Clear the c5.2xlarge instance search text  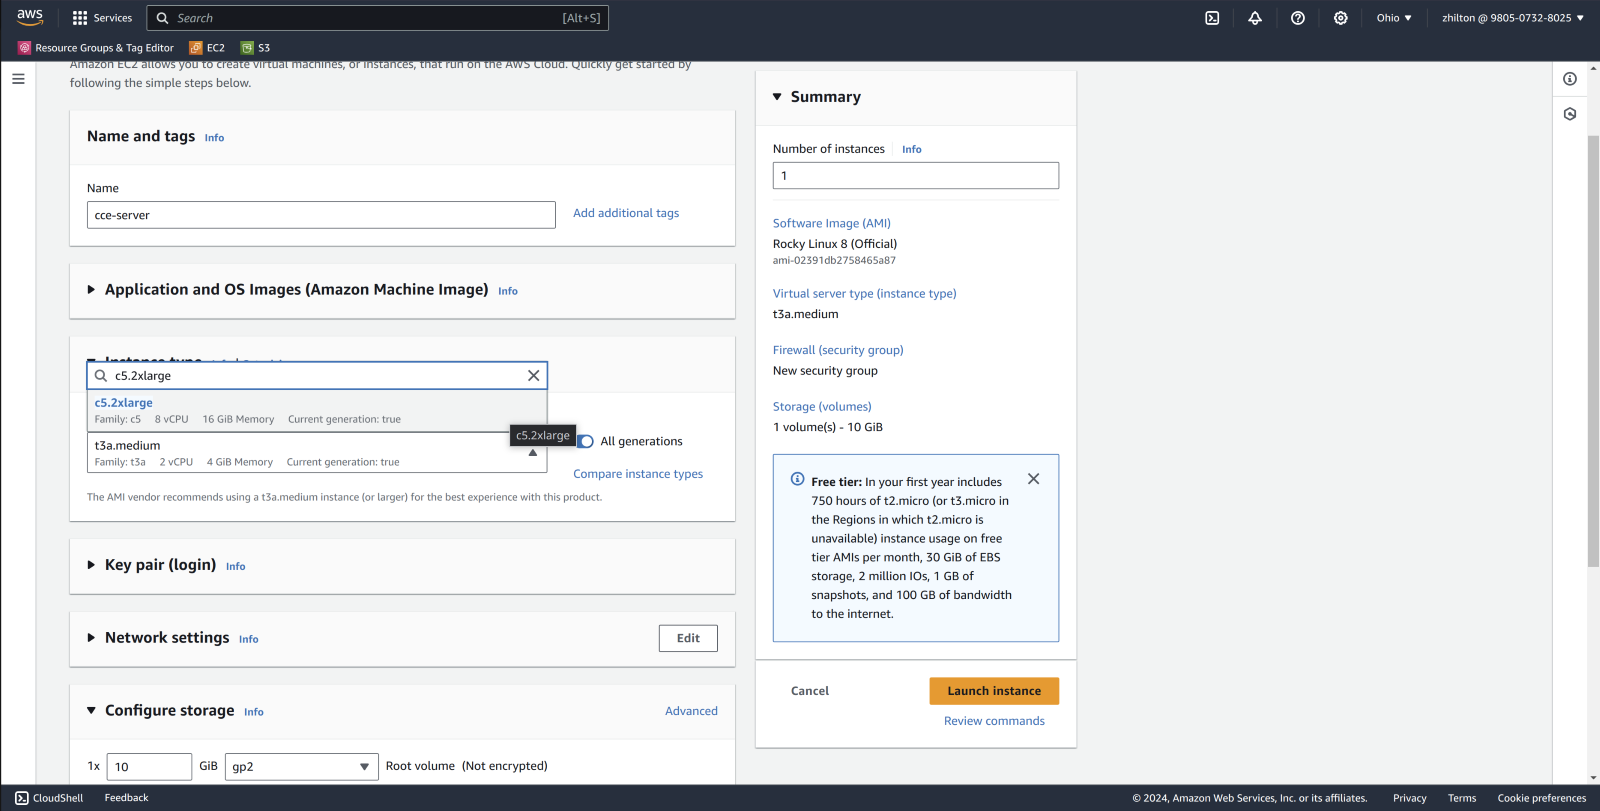tap(533, 376)
